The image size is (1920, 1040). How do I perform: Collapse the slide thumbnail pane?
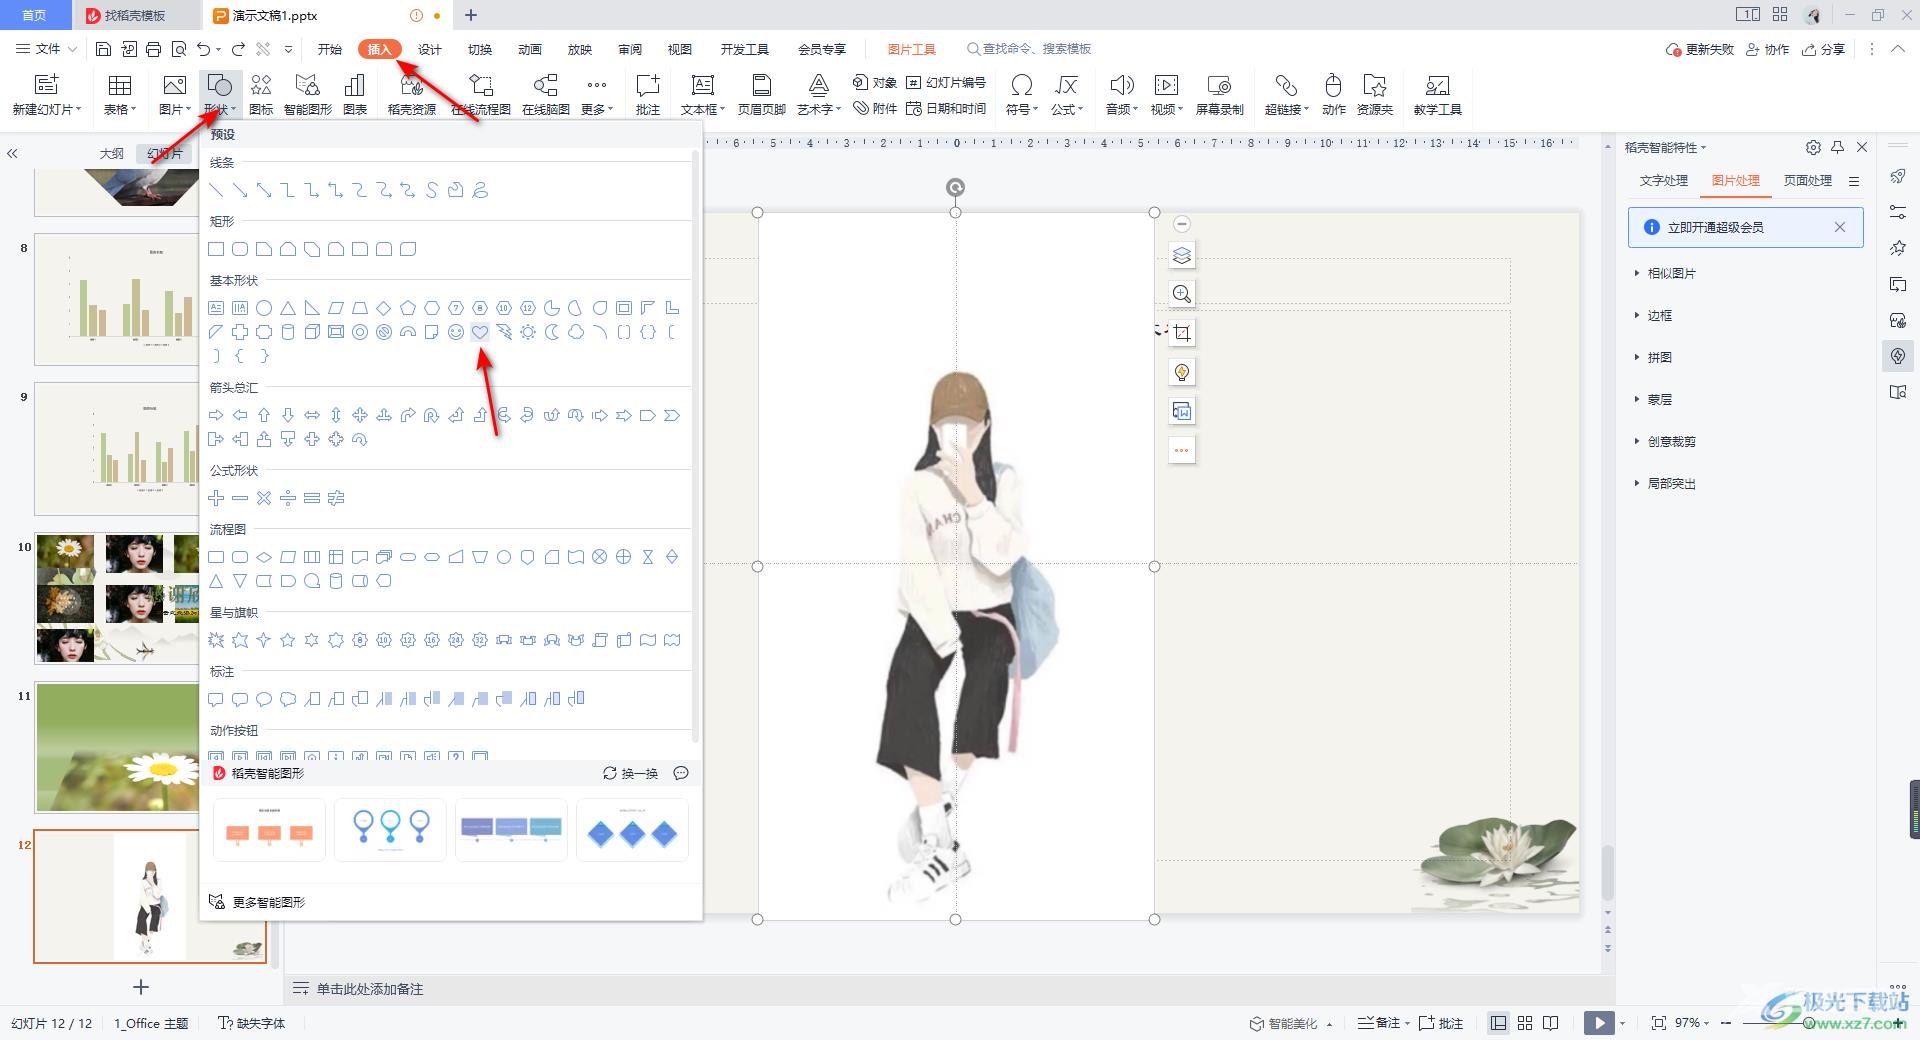pyautogui.click(x=12, y=154)
